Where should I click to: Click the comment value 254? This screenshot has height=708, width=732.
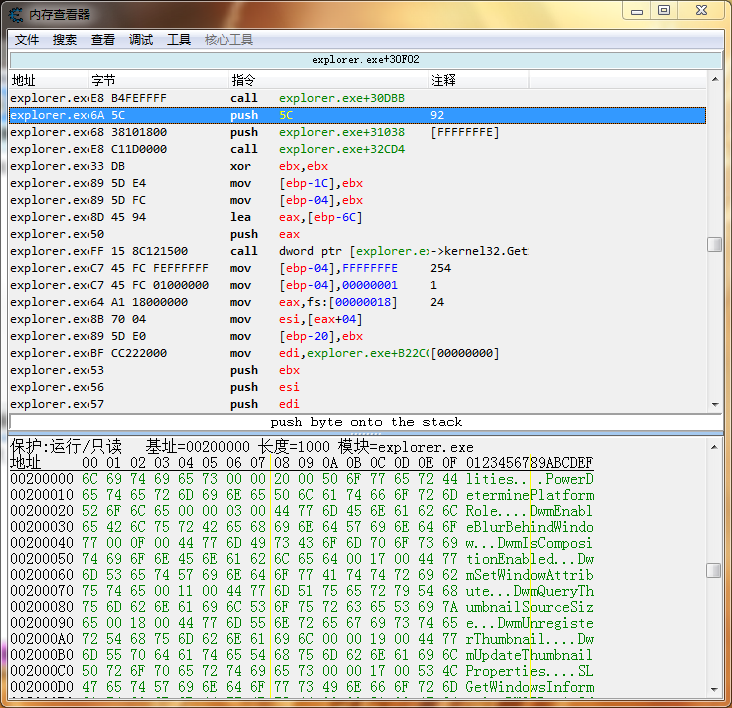tap(441, 268)
